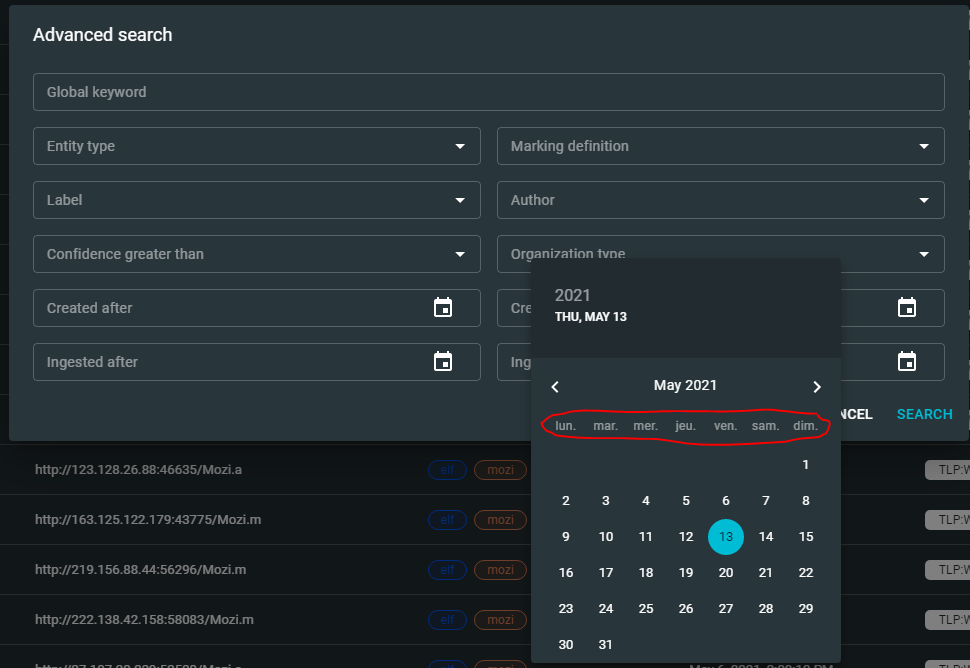Select day 15 in the calendar

click(805, 536)
